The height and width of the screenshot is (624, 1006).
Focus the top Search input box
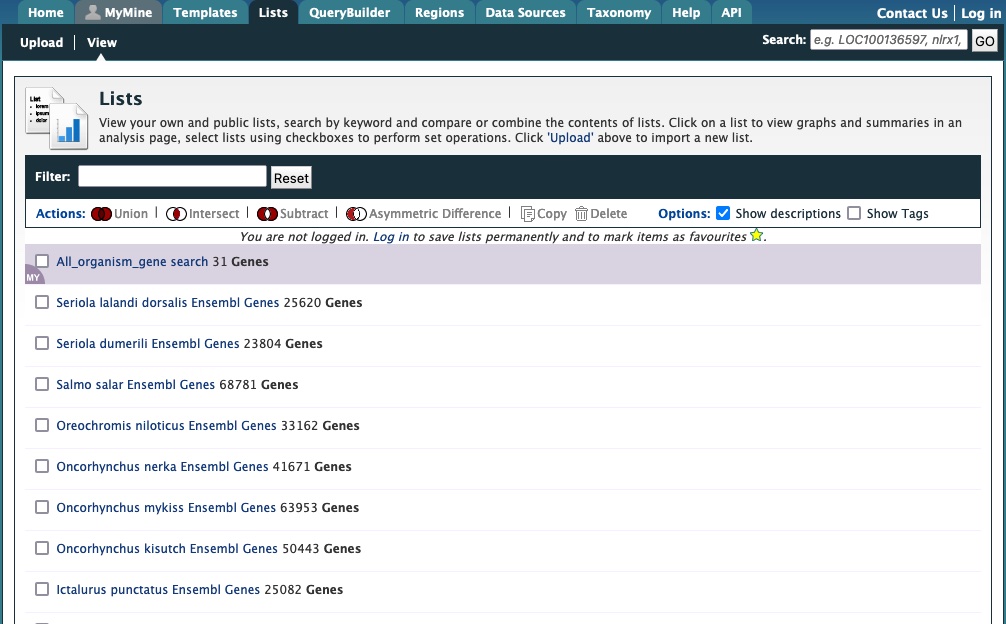[889, 40]
